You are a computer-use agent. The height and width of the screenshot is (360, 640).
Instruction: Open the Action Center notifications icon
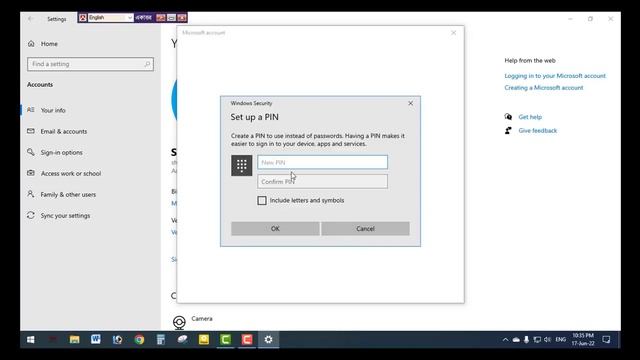[x=607, y=340]
